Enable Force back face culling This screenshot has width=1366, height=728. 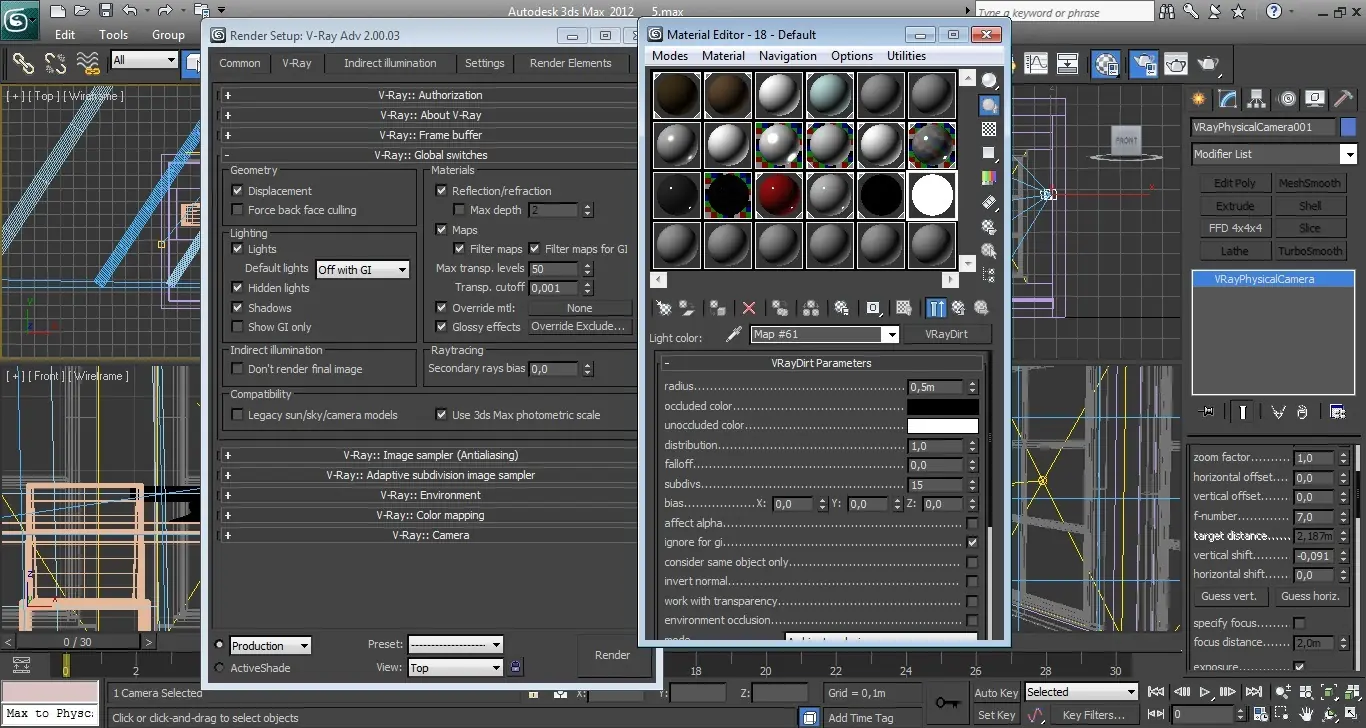pos(238,210)
